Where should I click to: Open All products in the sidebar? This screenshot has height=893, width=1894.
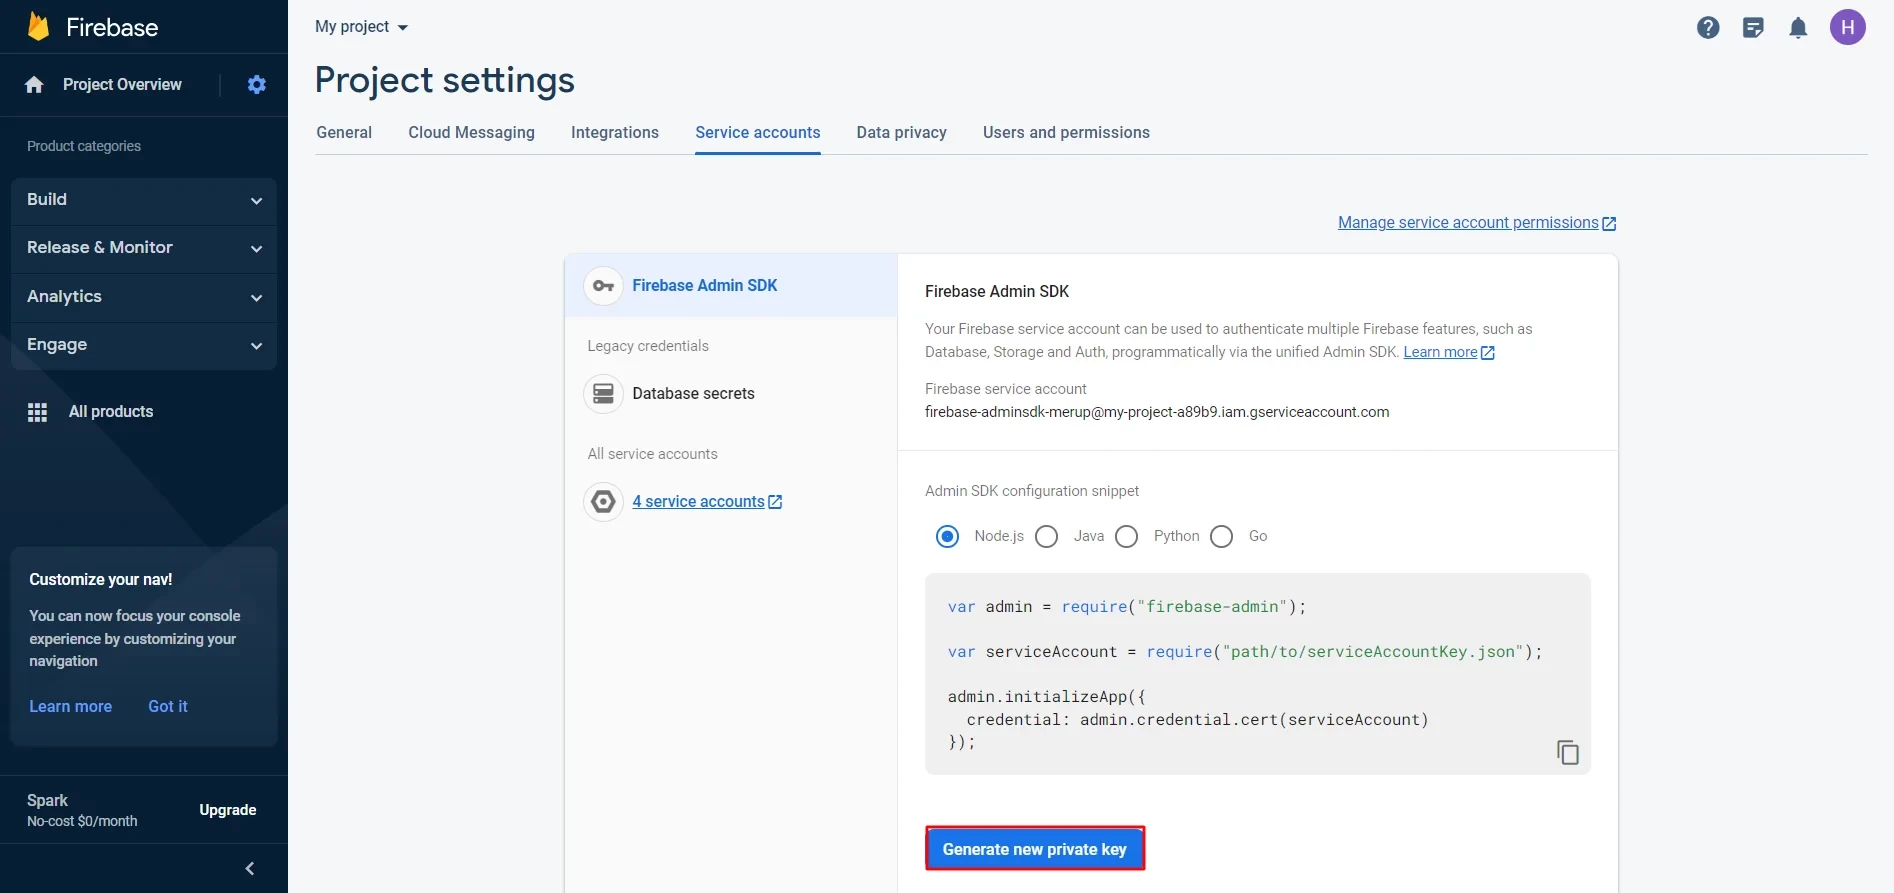click(x=111, y=412)
